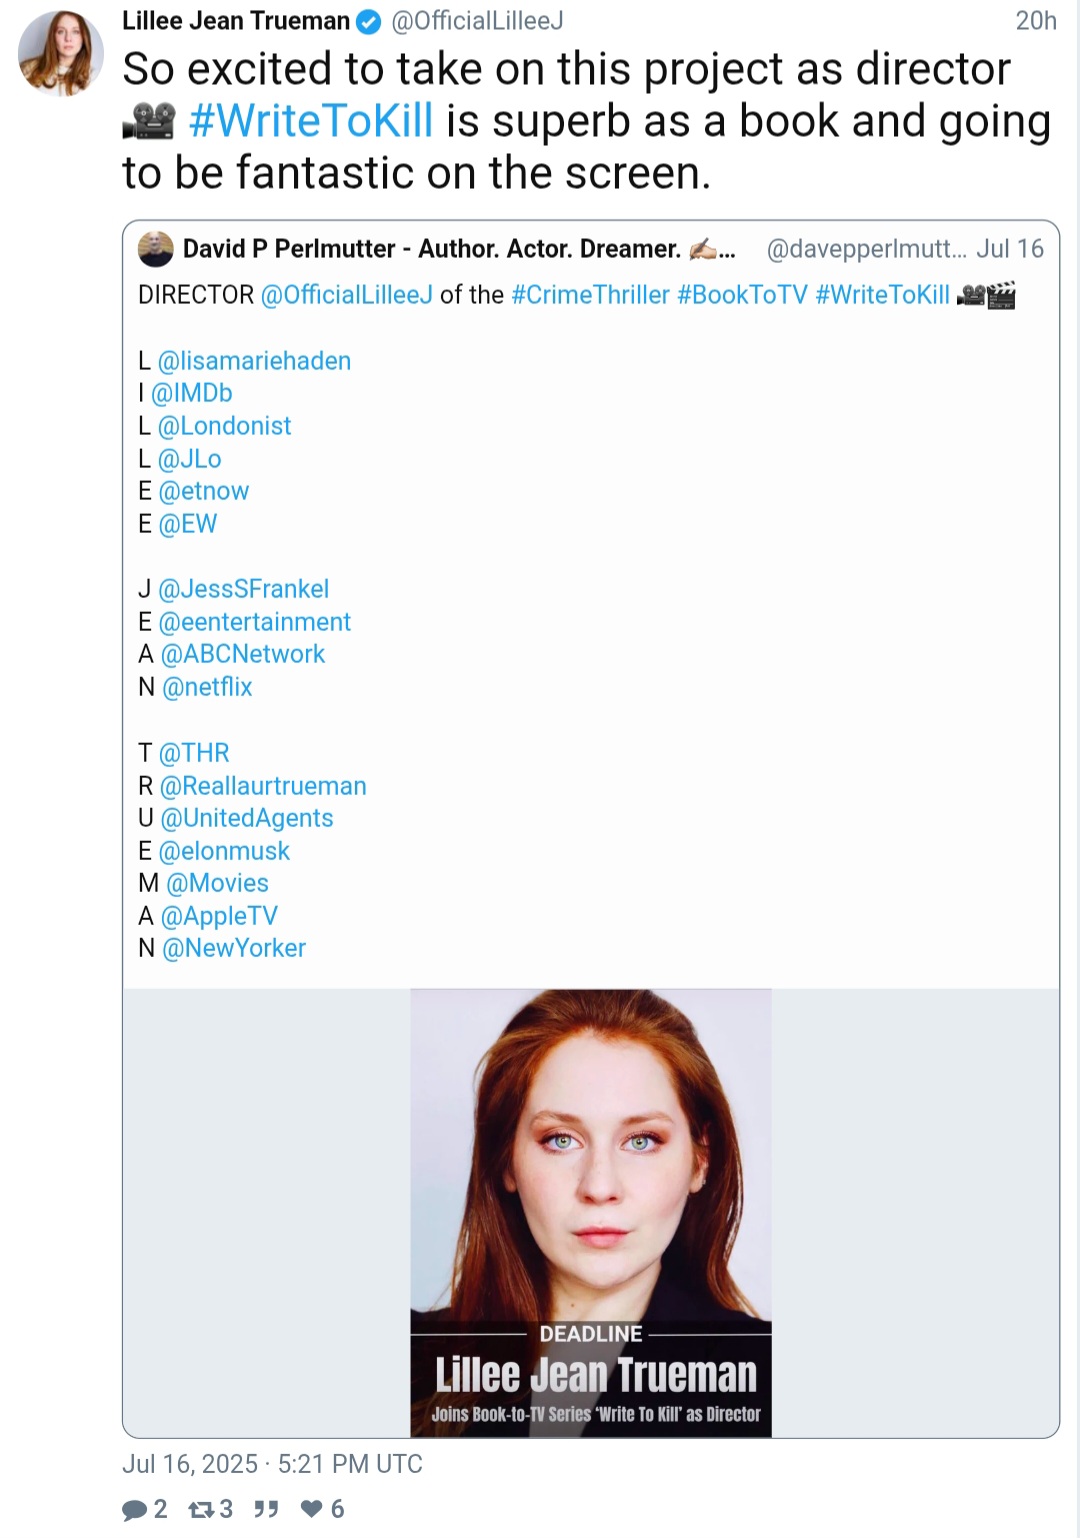
Task: Open the #CrimeThriller hashtag
Action: coord(590,295)
